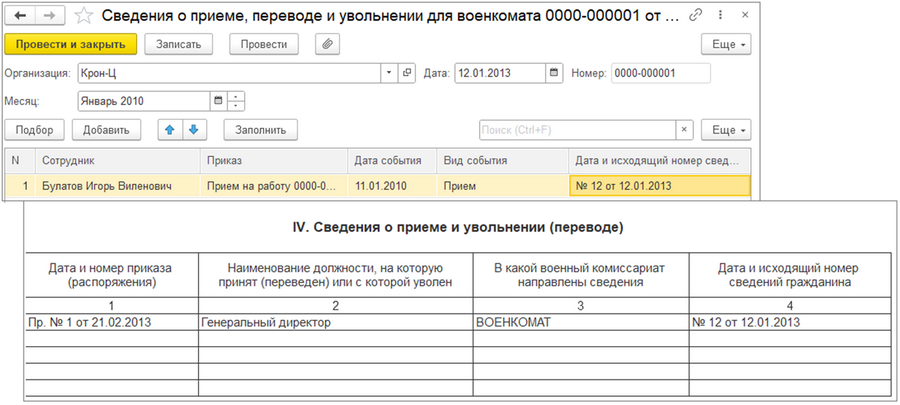
Task: Move row down with blue arrow
Action: click(x=193, y=130)
